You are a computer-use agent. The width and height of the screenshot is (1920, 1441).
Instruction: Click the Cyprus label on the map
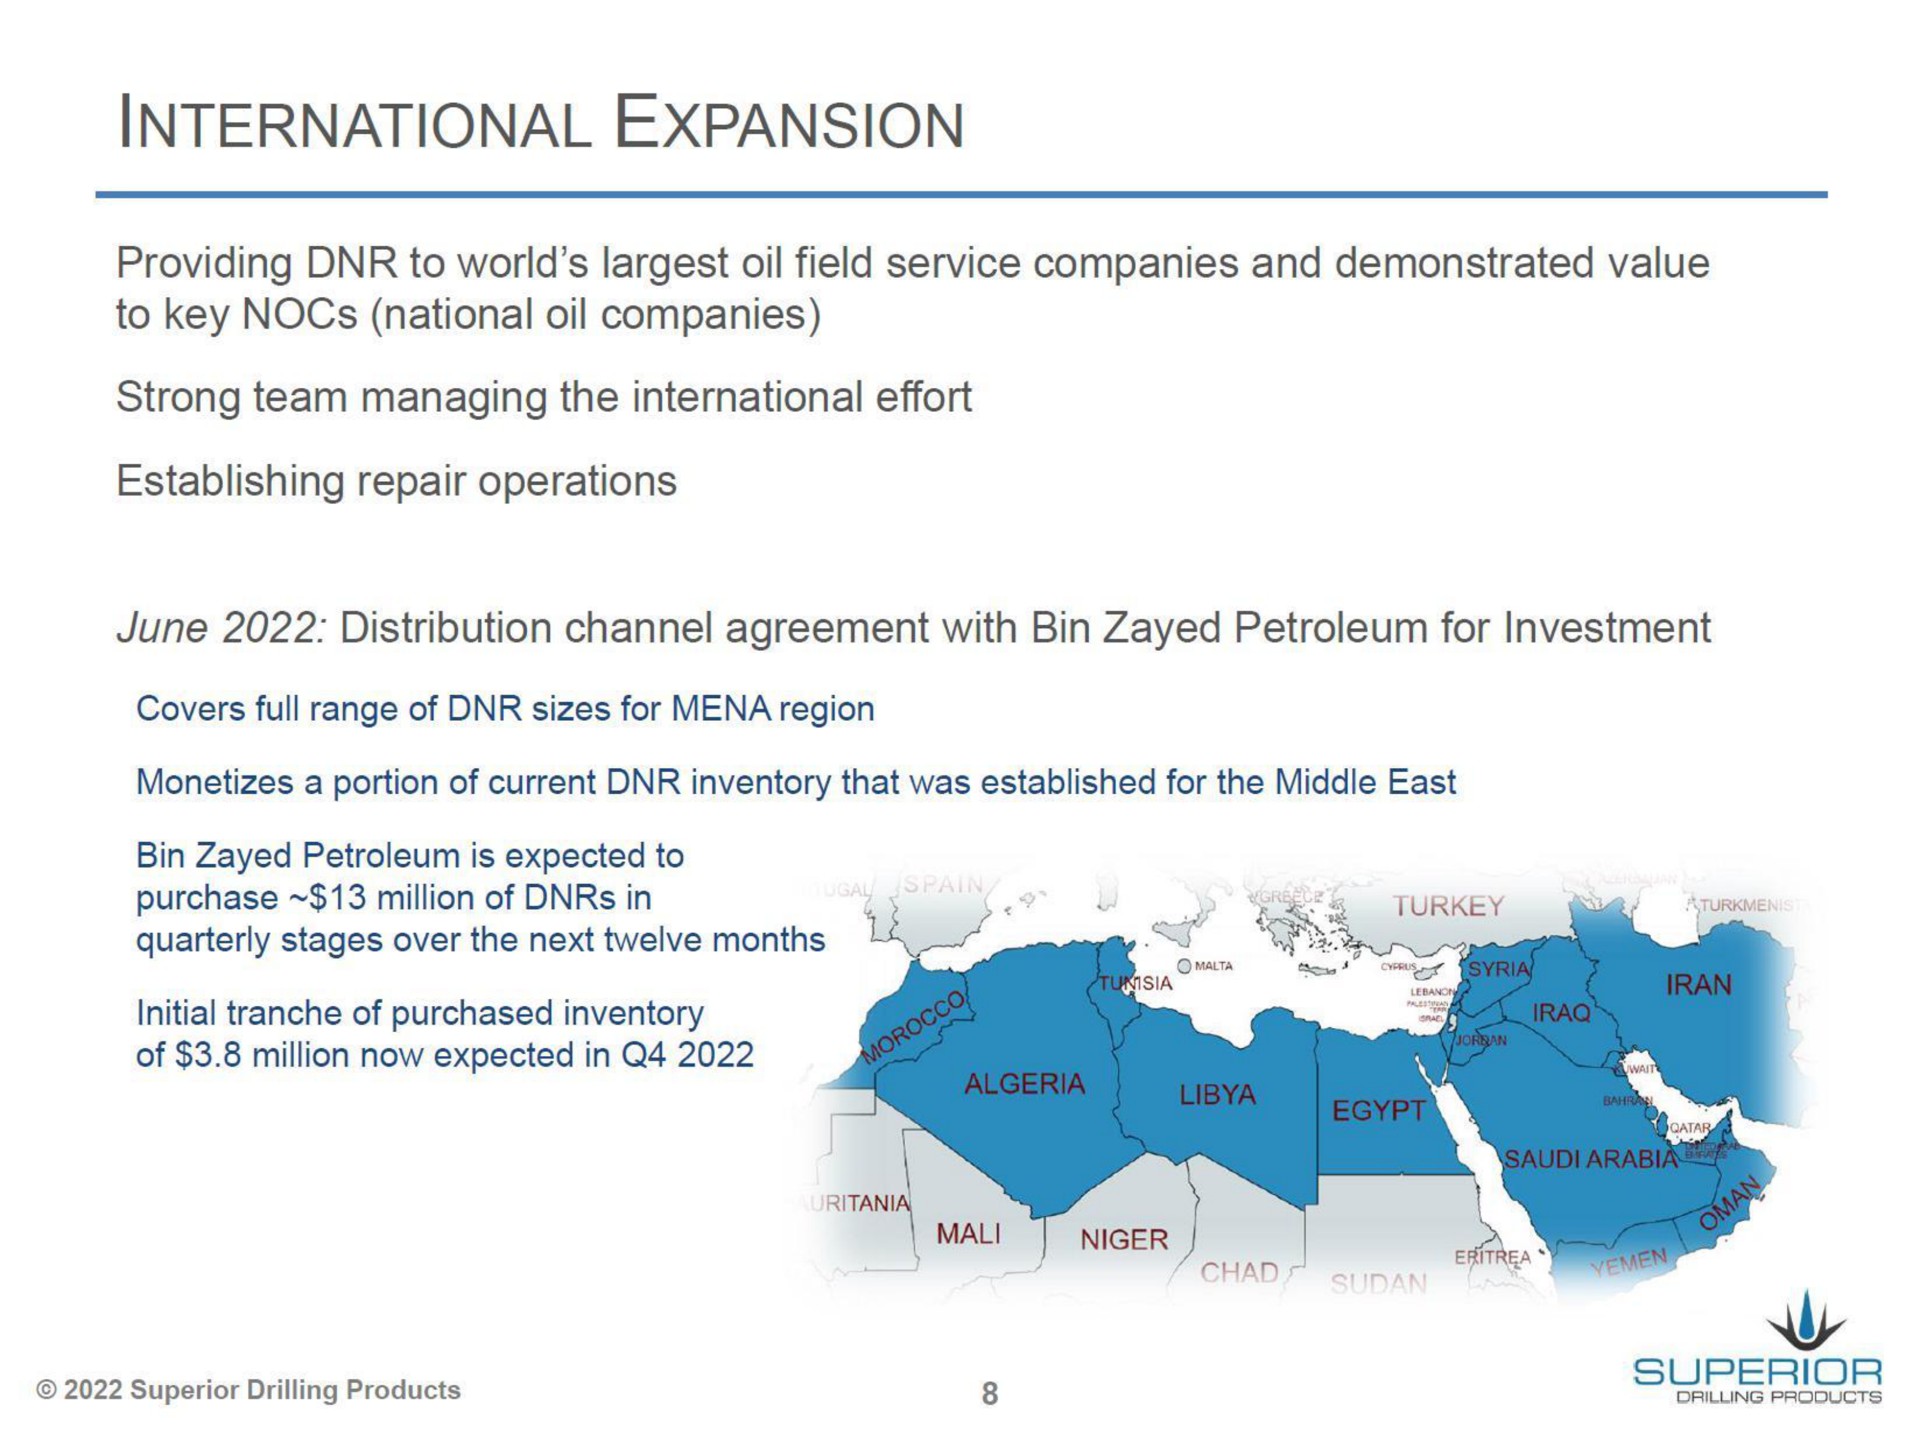(x=1397, y=967)
